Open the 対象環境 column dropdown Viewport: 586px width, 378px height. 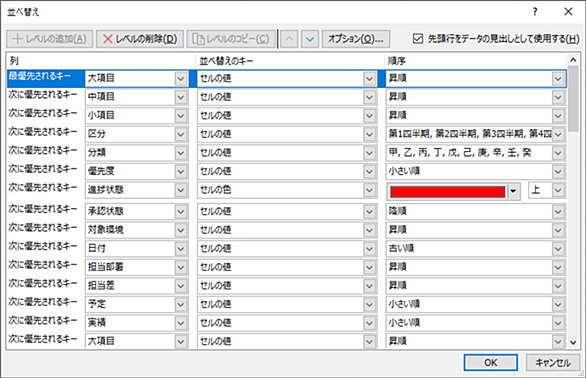click(181, 230)
